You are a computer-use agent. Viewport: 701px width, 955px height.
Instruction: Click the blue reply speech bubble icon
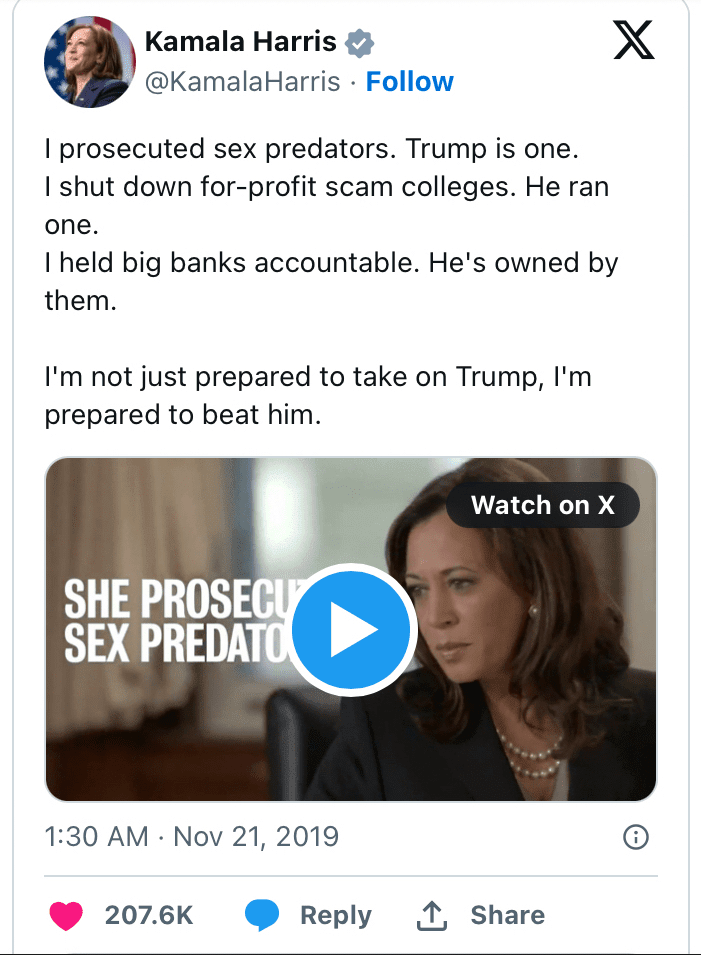pos(262,915)
